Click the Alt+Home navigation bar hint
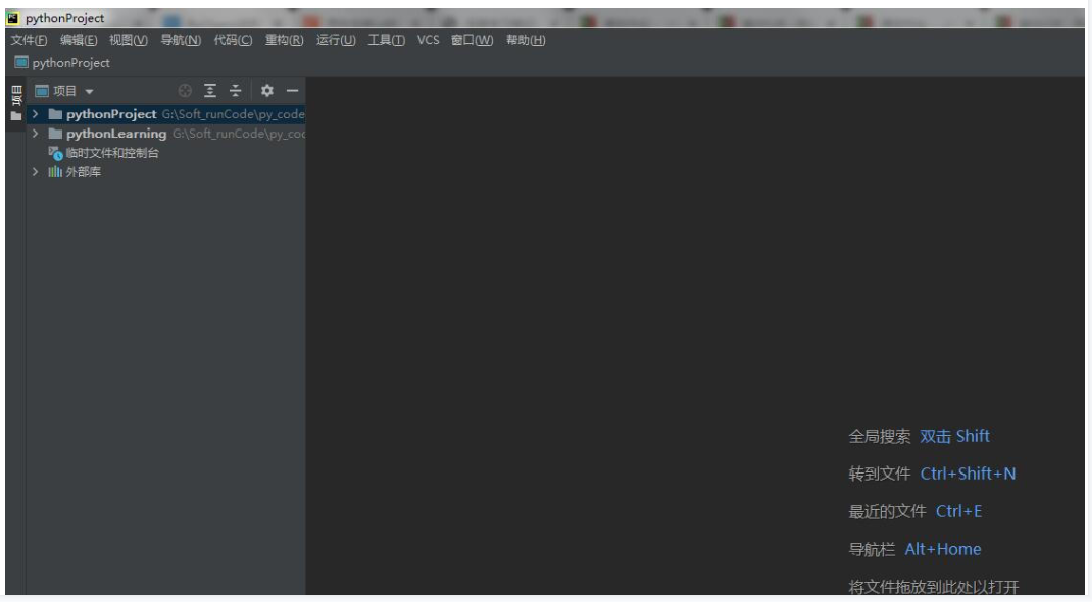 pyautogui.click(x=942, y=549)
